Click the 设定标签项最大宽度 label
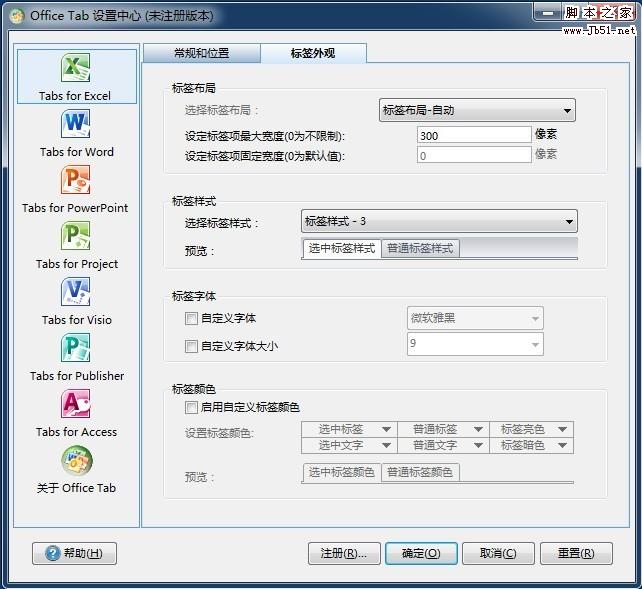The width and height of the screenshot is (642, 589). click(x=265, y=136)
